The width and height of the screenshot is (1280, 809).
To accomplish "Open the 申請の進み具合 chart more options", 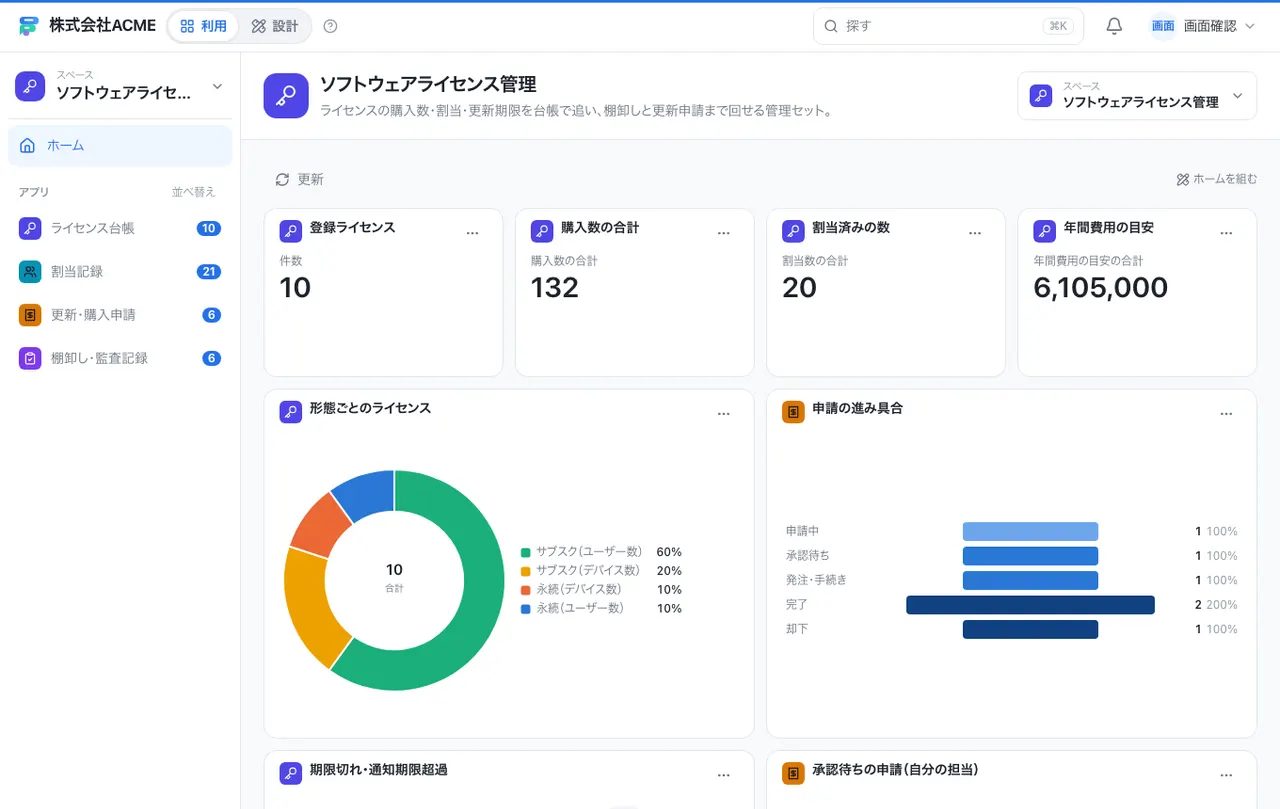I will coord(1226,413).
